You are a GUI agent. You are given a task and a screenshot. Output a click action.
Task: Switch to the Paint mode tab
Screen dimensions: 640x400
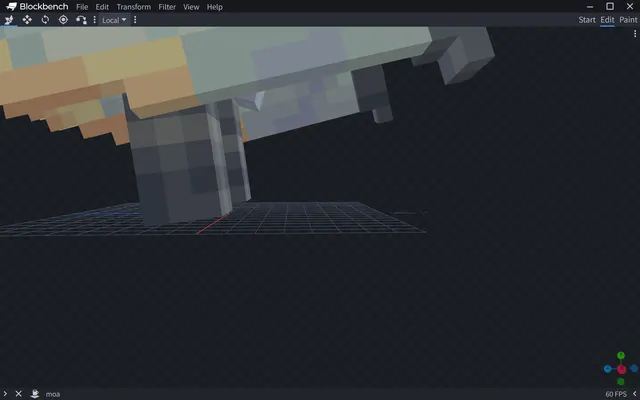coord(628,20)
